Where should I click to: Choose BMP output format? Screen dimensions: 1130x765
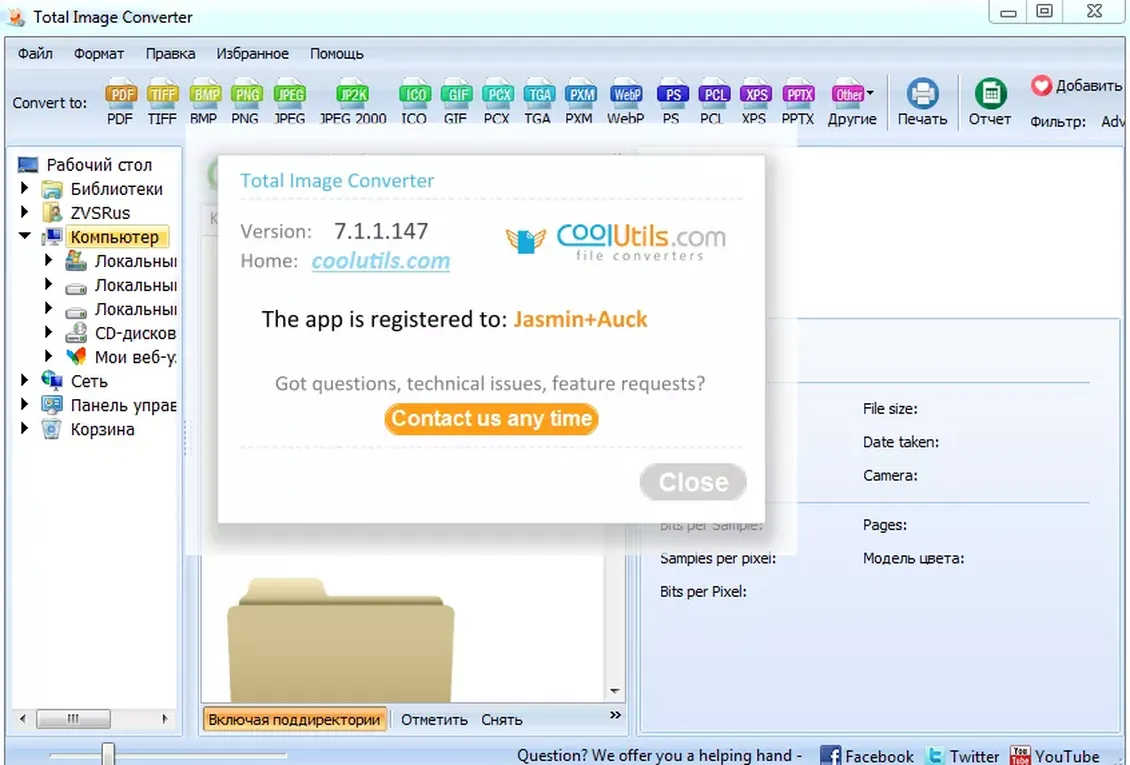tap(204, 102)
